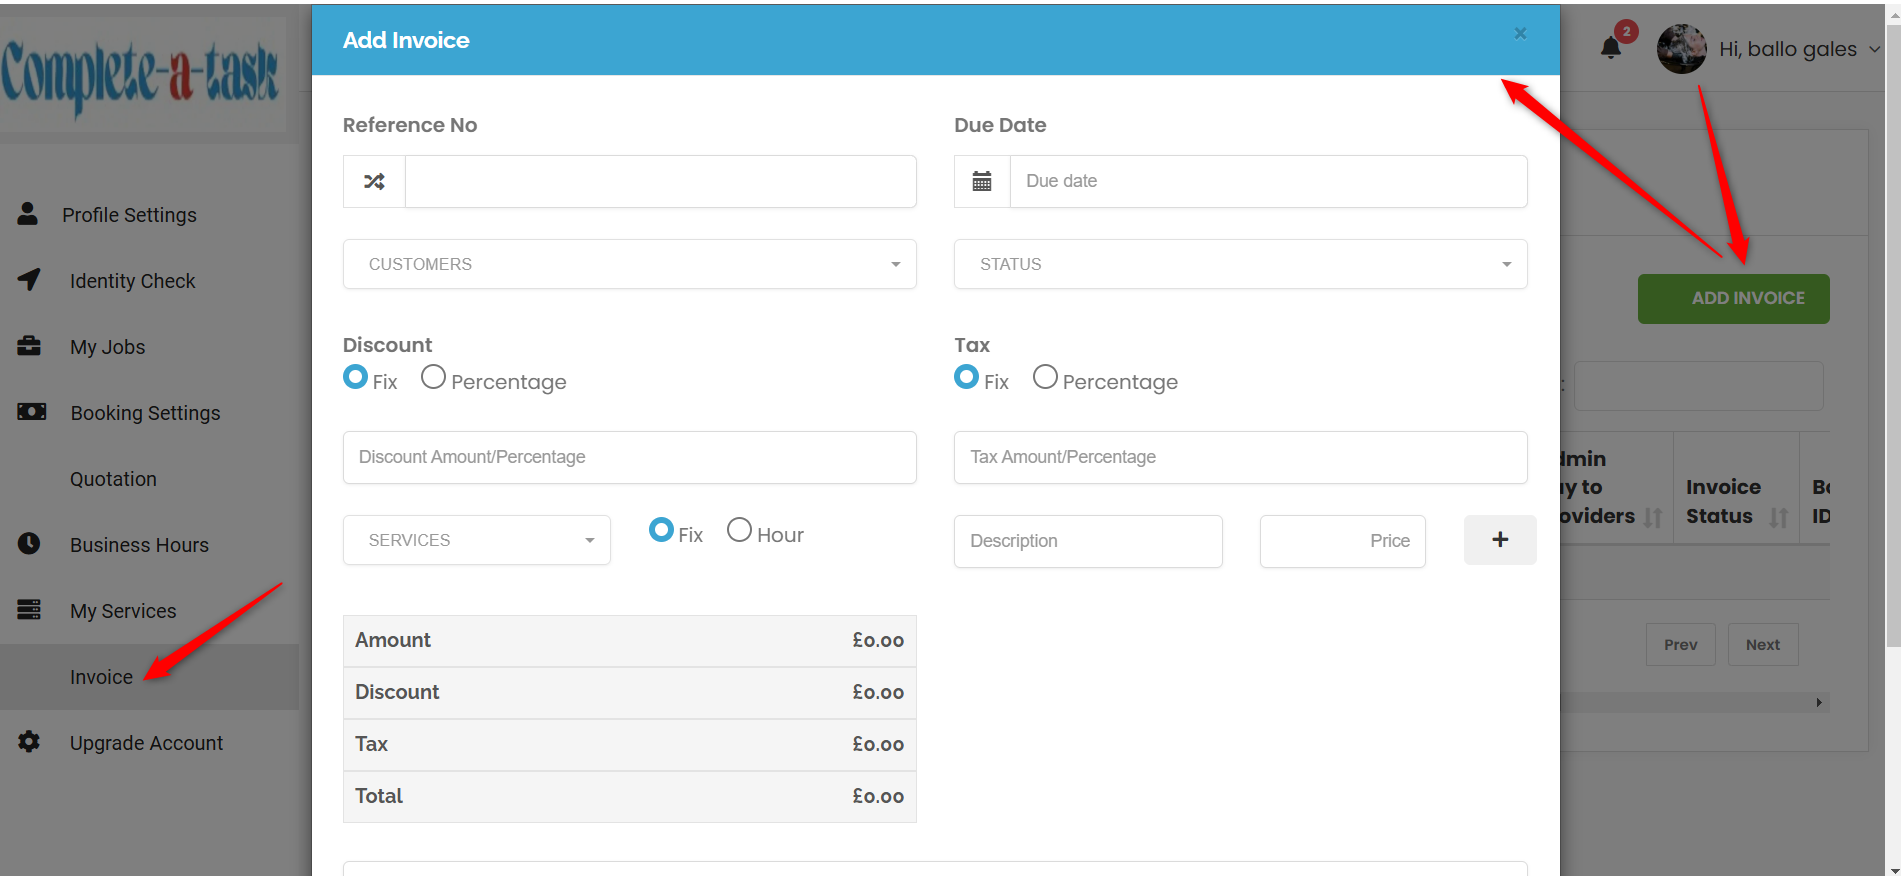Viewport: 1901px width, 876px height.
Task: Click the random reference number shuffle icon
Action: tap(374, 181)
